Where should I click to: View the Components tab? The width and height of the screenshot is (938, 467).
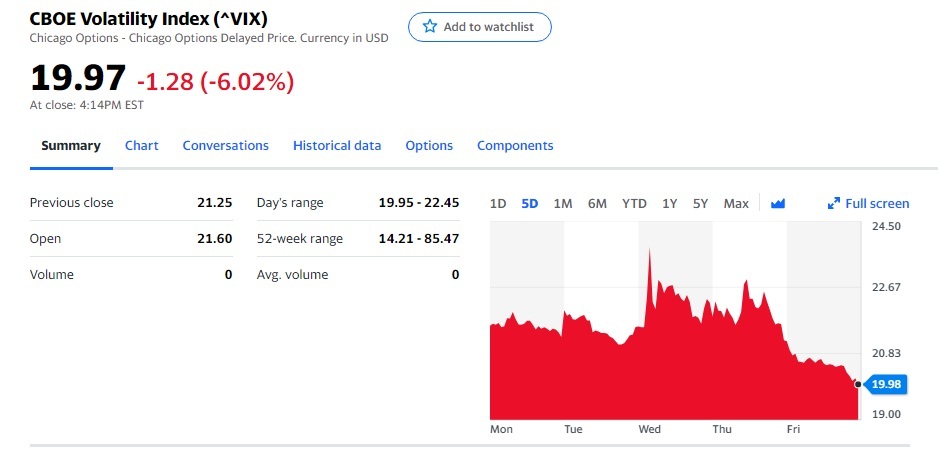(515, 146)
